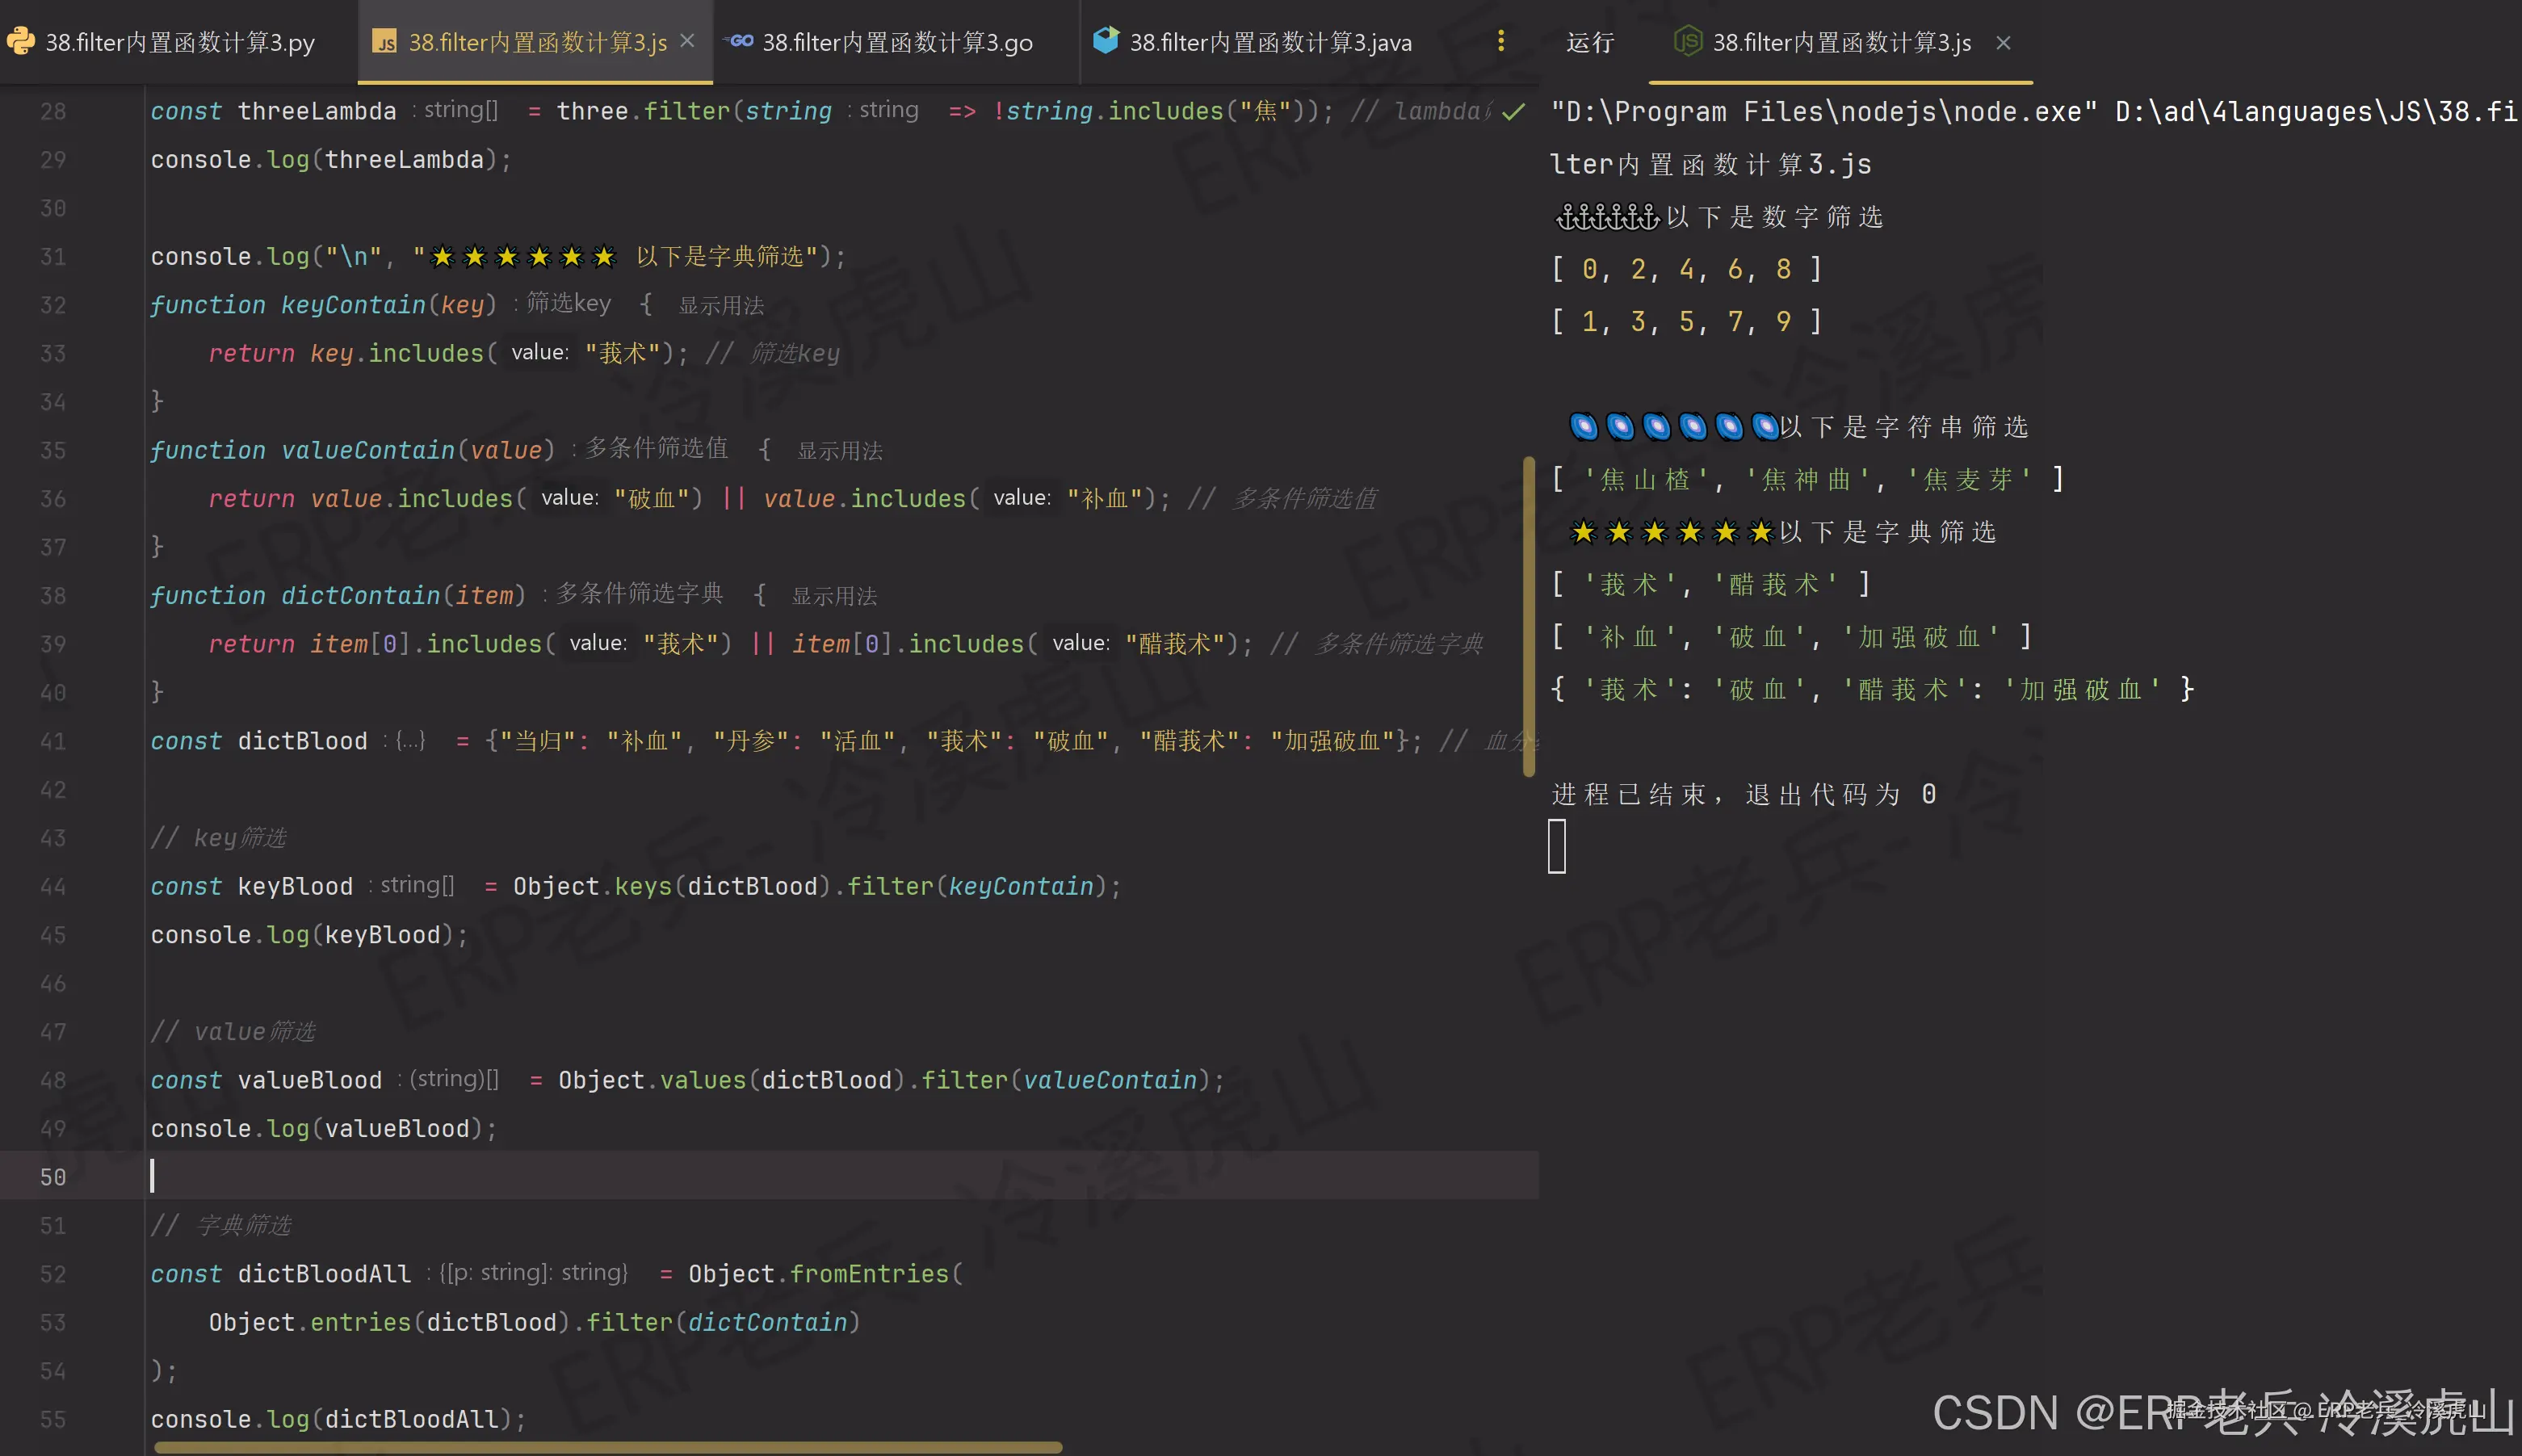
Task: Click the Python file icon on the .py tab
Action: 20,41
